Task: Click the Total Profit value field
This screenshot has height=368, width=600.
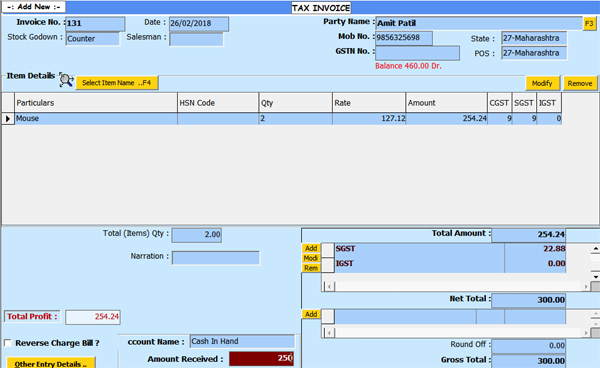Action: pos(93,317)
